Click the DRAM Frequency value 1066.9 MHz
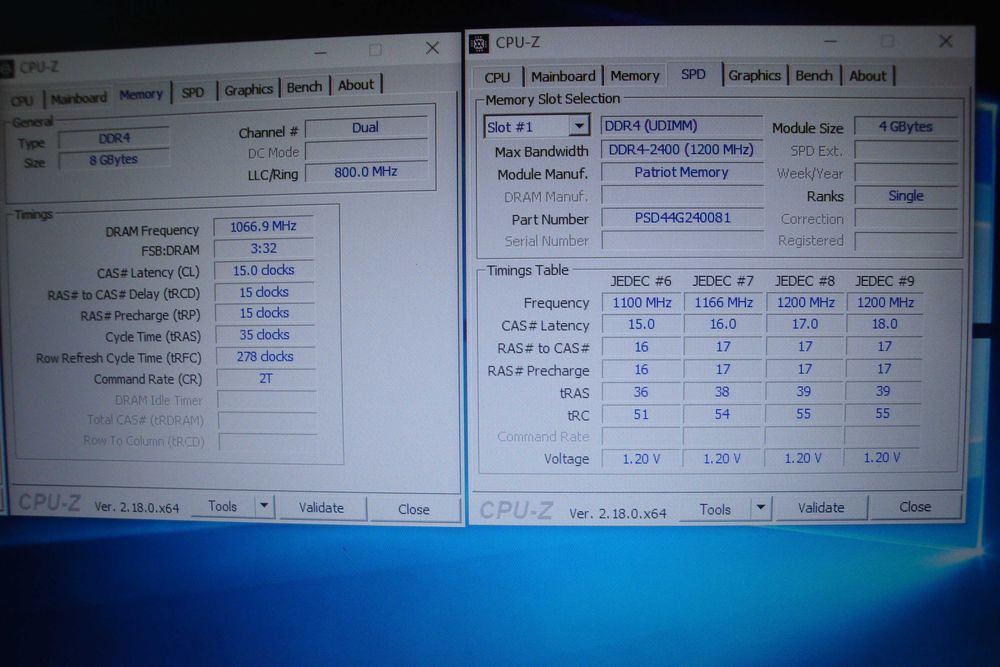This screenshot has height=667, width=1000. coord(263,226)
